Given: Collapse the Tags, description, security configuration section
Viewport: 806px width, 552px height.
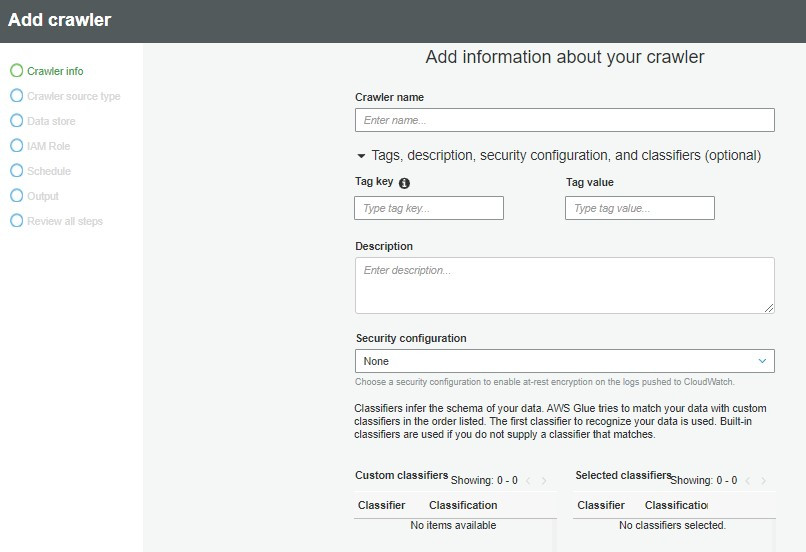Looking at the screenshot, I should pos(362,156).
